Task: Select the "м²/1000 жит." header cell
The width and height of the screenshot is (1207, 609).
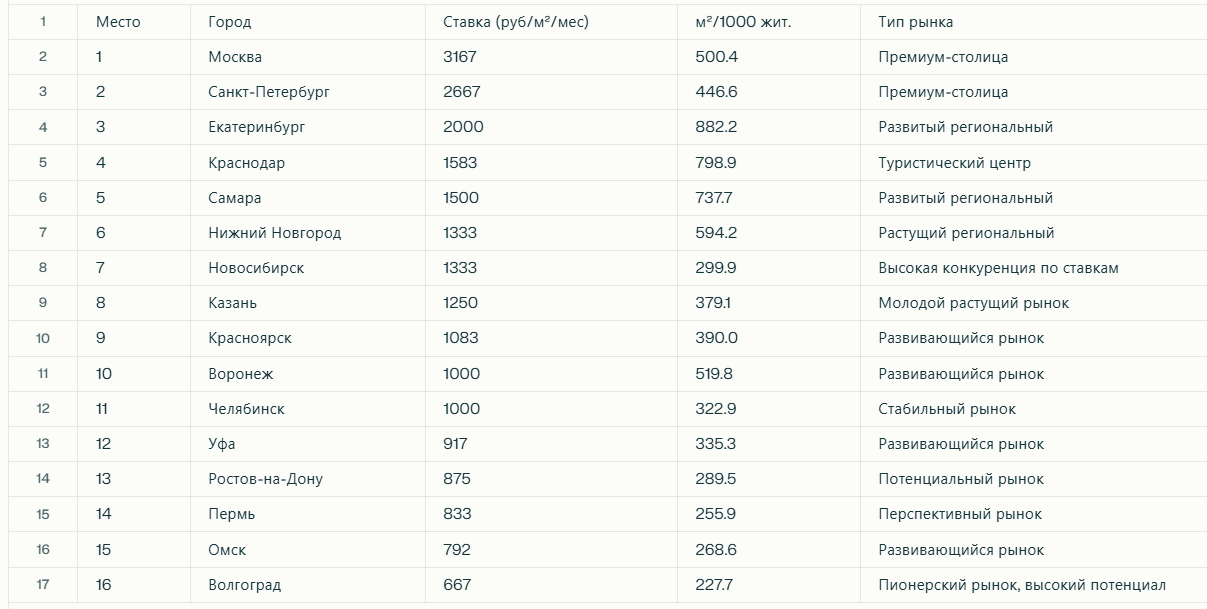Action: tap(743, 22)
